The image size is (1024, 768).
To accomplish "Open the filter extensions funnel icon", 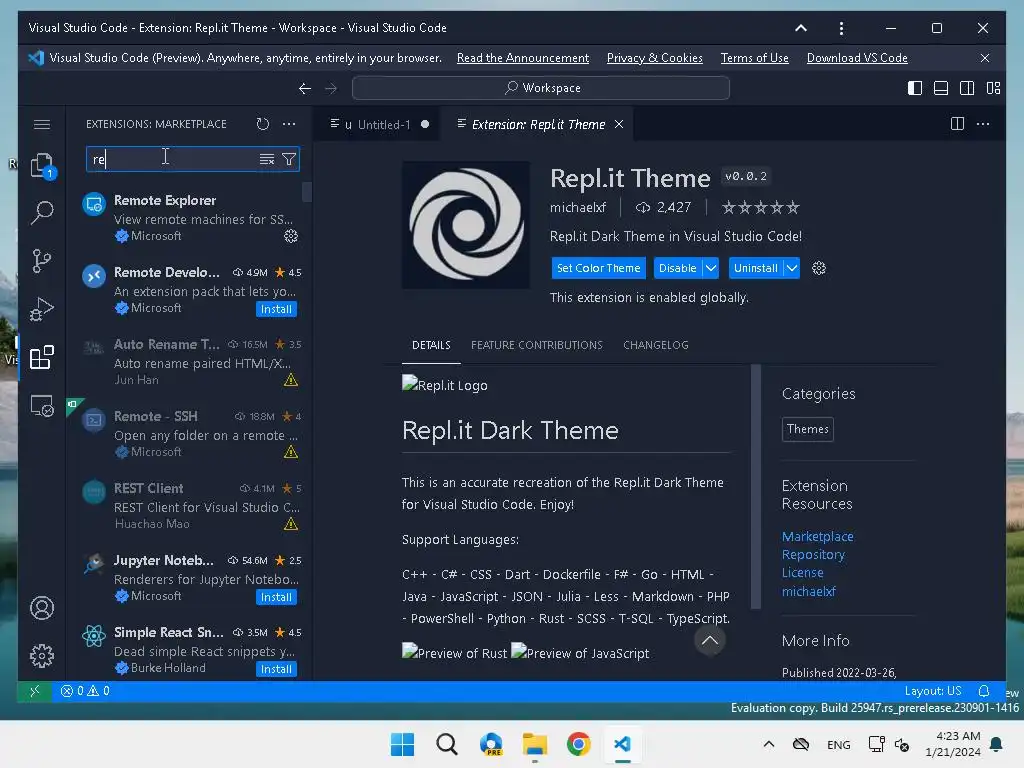I will coord(289,159).
